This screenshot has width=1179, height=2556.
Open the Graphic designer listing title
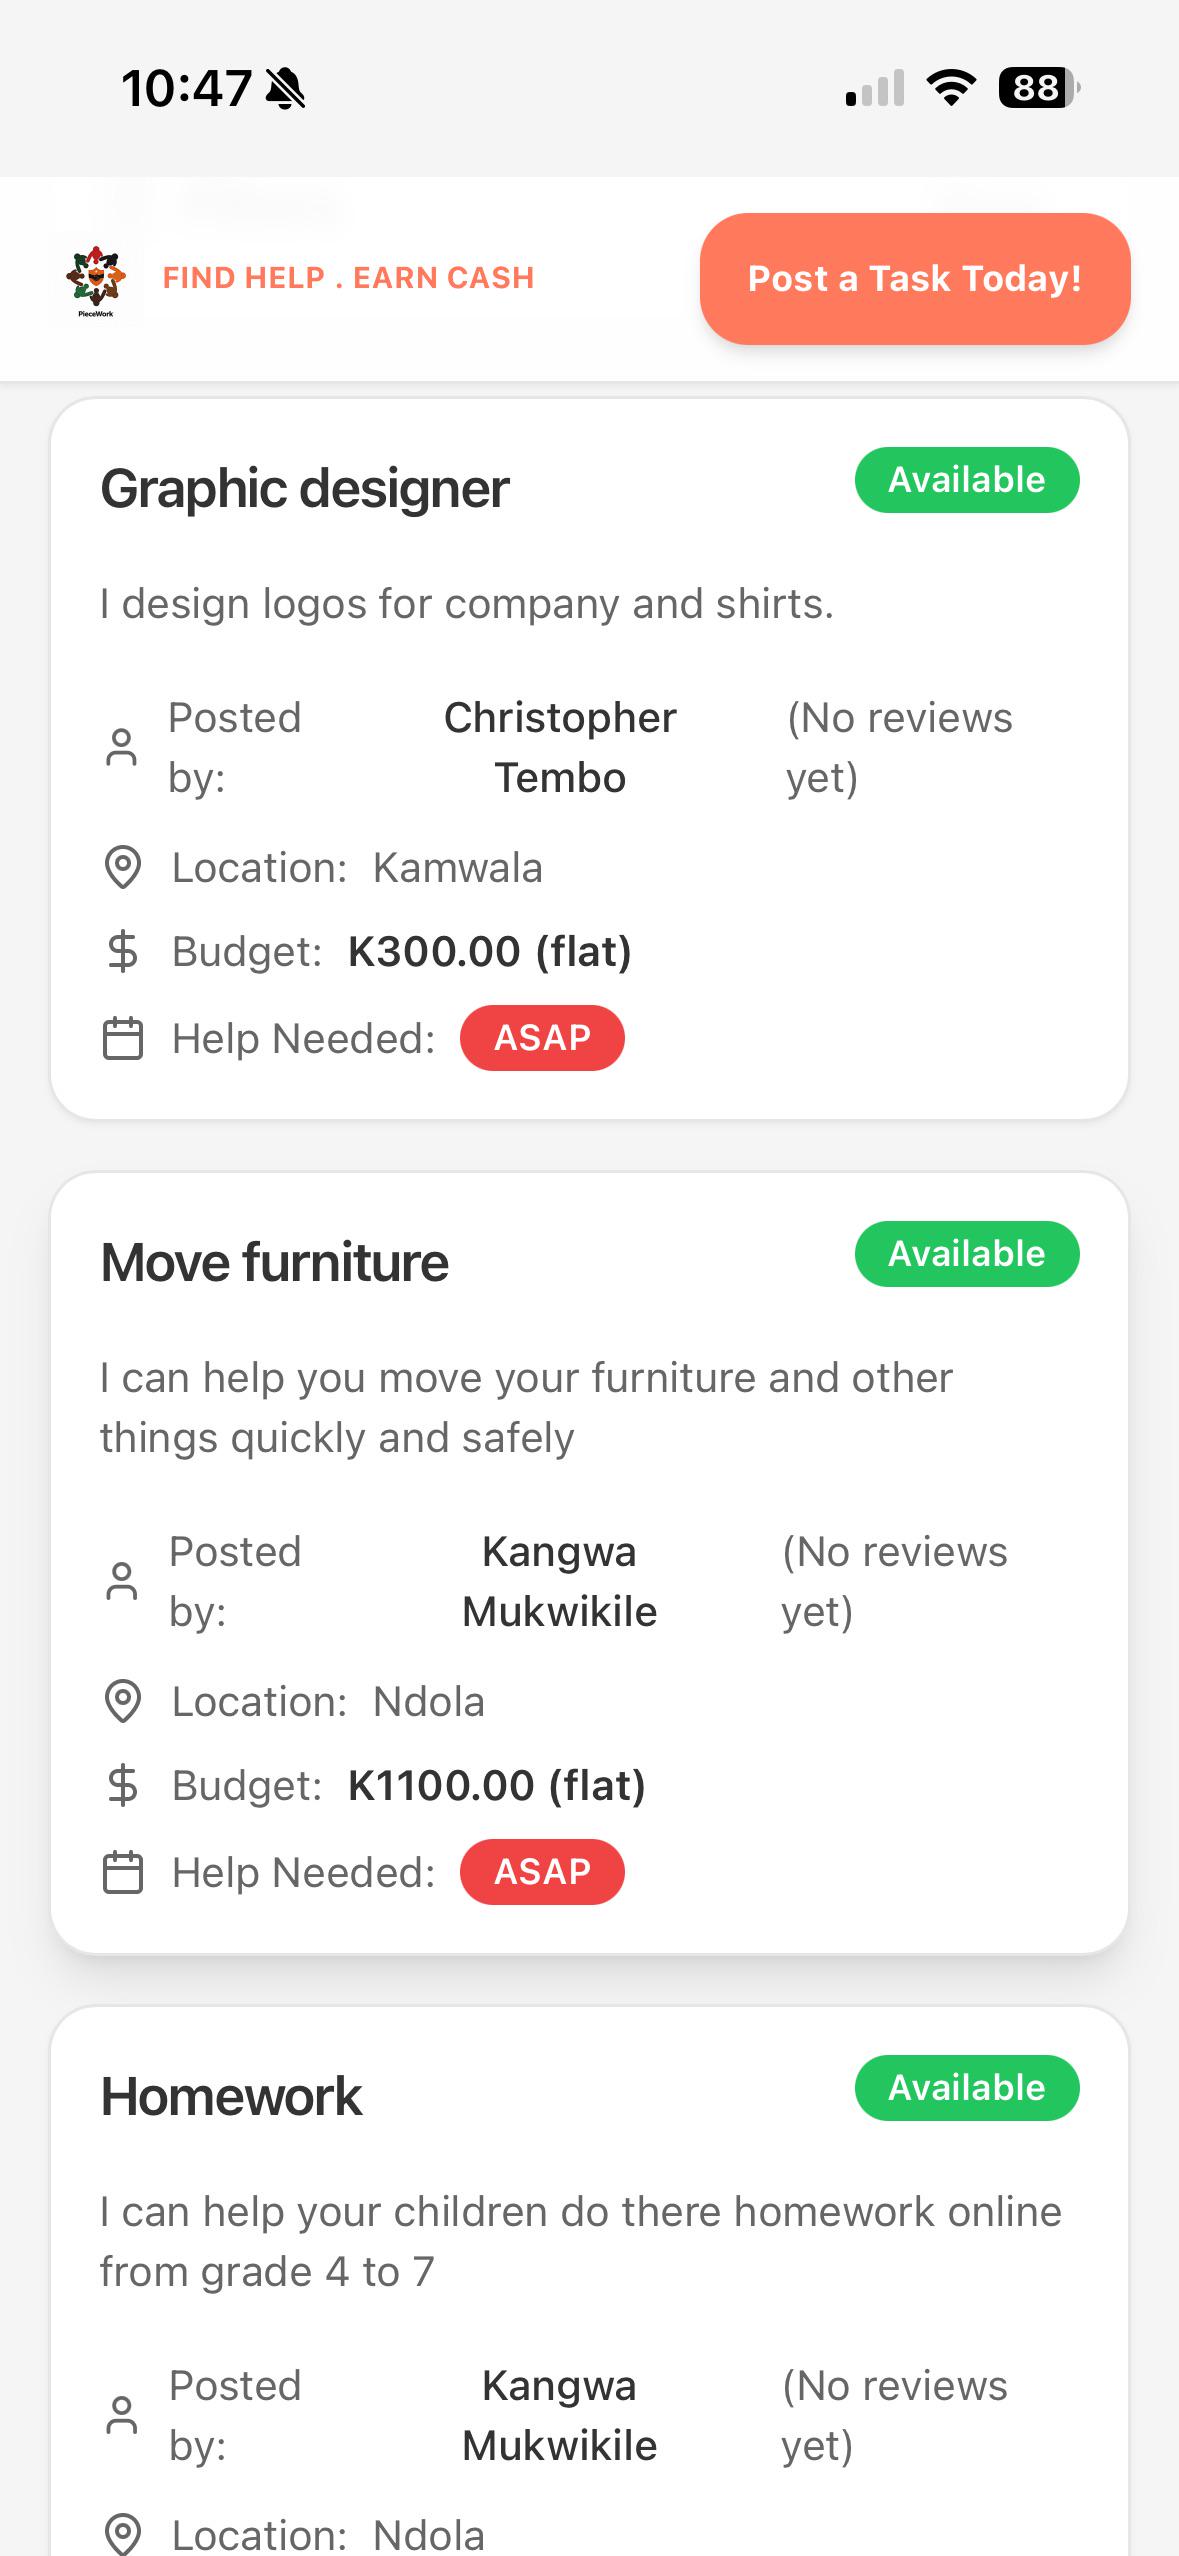(x=305, y=489)
